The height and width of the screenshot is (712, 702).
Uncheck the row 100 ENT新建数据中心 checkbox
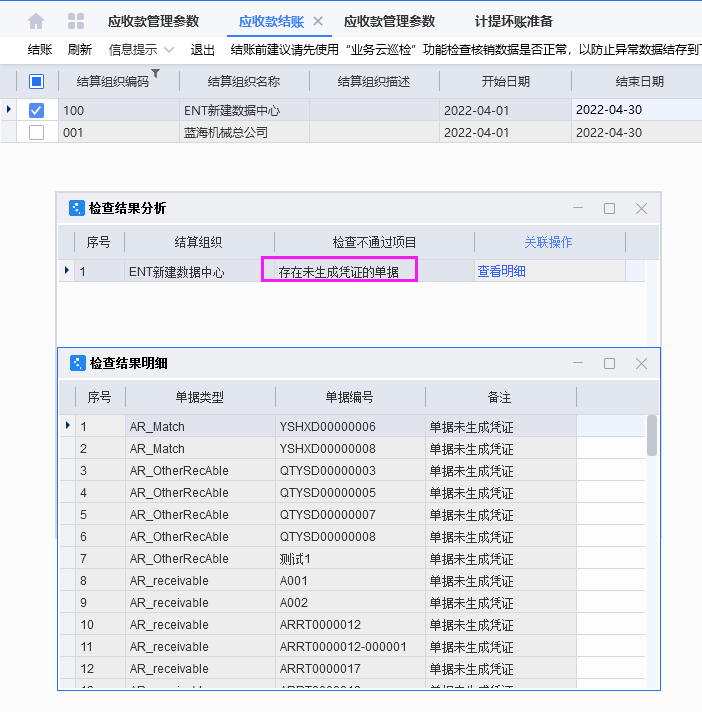37,111
